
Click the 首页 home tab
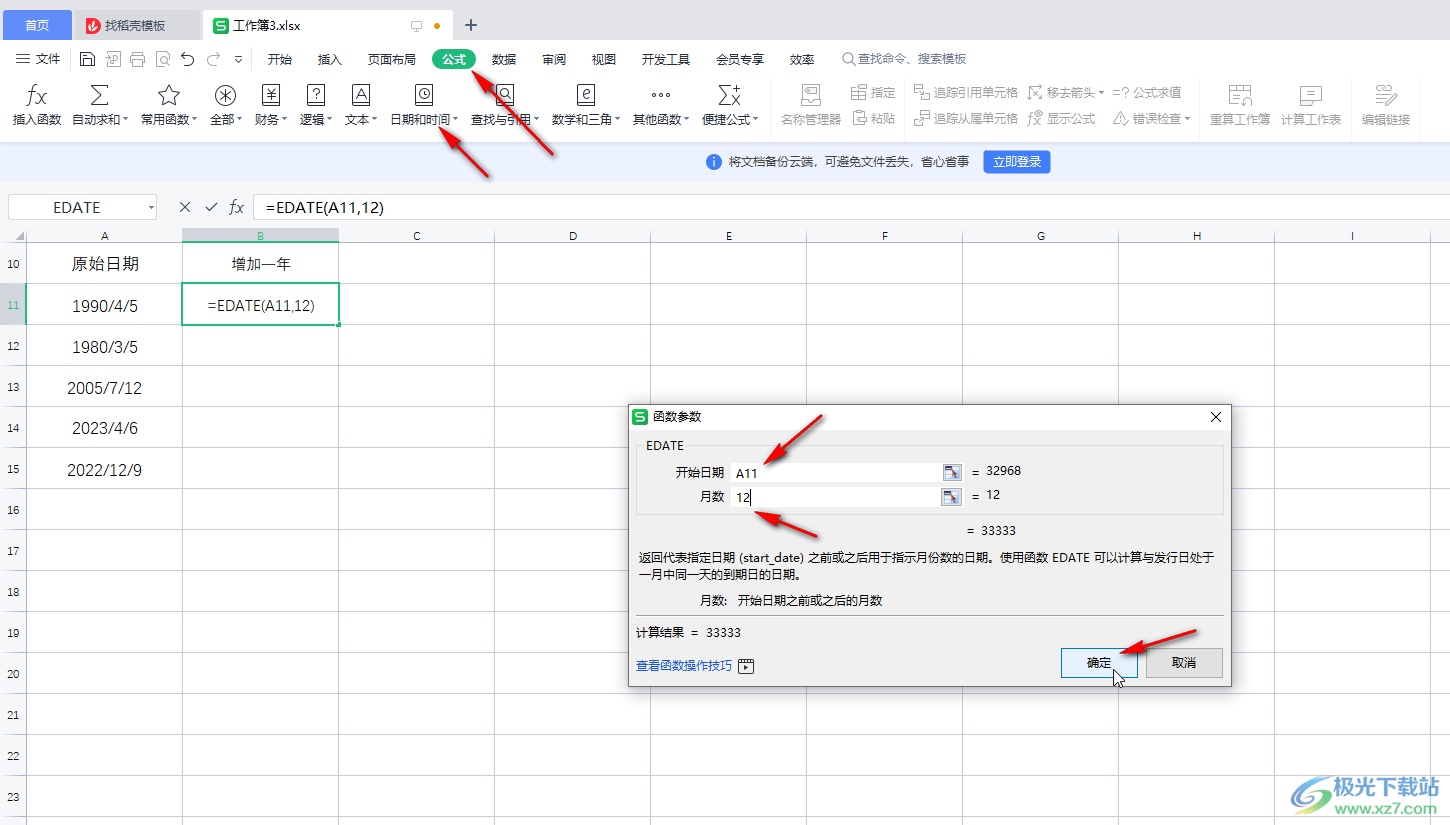[x=37, y=25]
